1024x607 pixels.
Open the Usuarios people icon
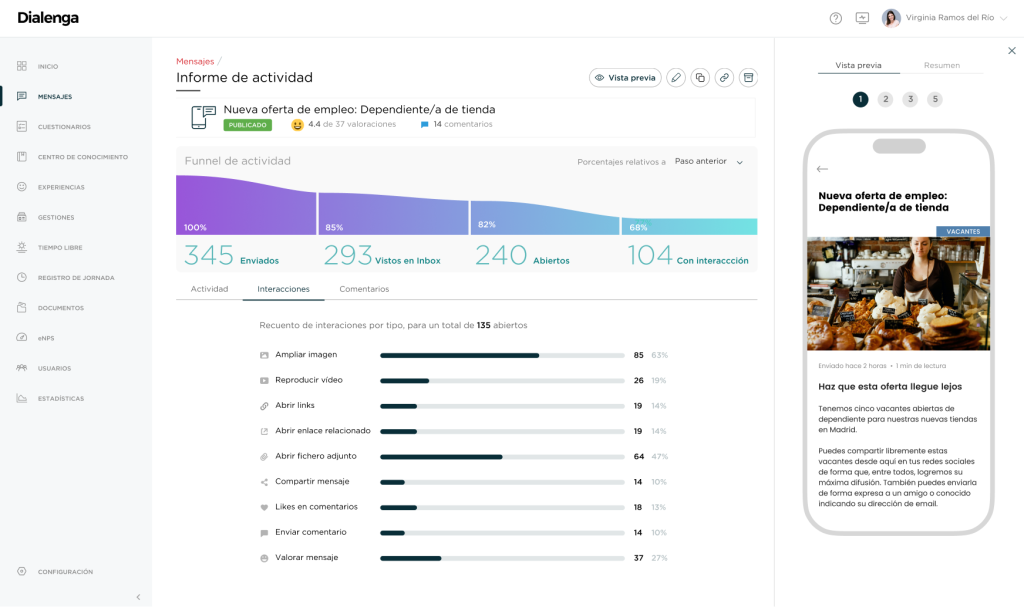(x=22, y=368)
